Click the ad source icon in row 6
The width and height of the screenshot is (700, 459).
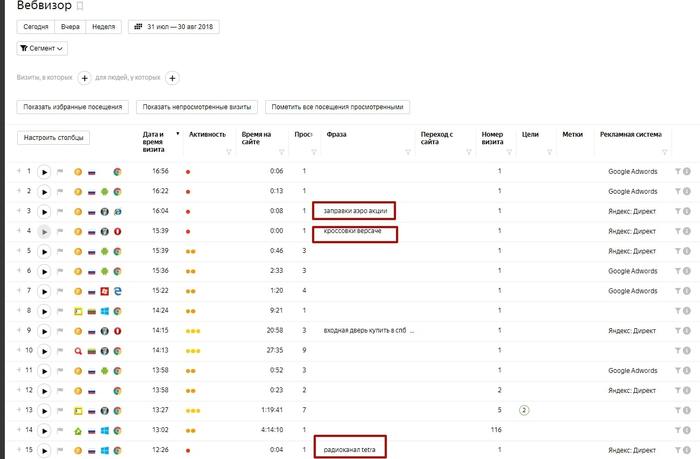pos(78,271)
